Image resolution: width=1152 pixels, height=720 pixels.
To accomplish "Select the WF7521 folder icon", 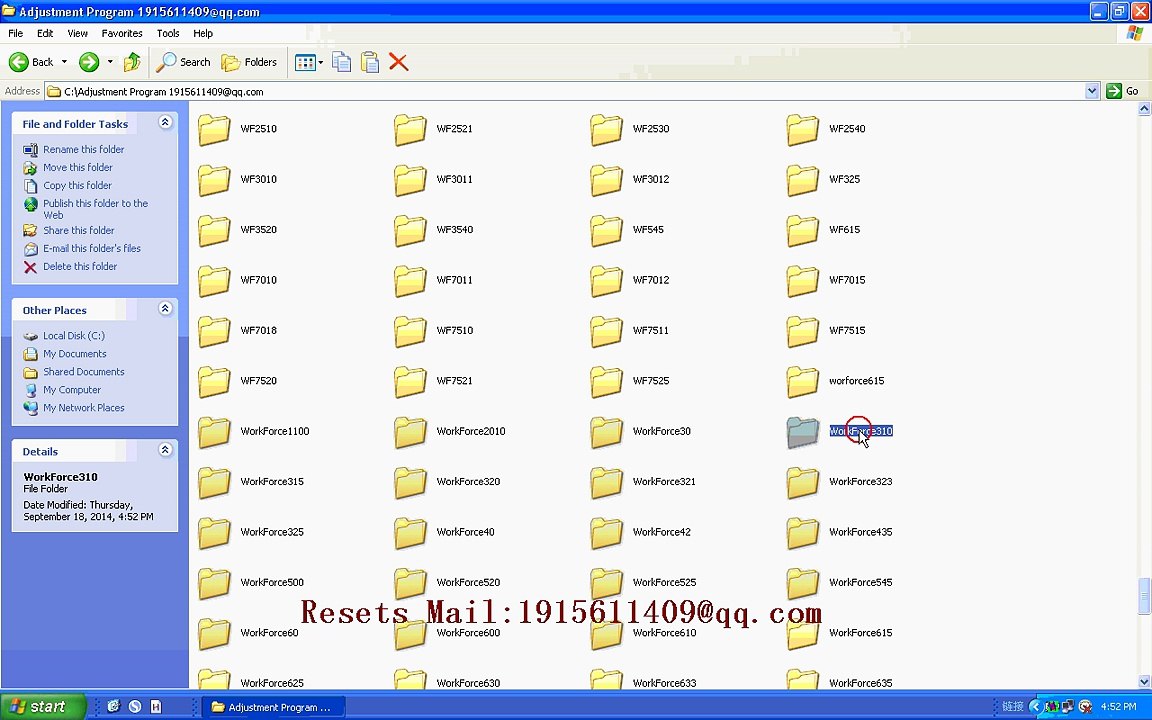I will point(410,382).
